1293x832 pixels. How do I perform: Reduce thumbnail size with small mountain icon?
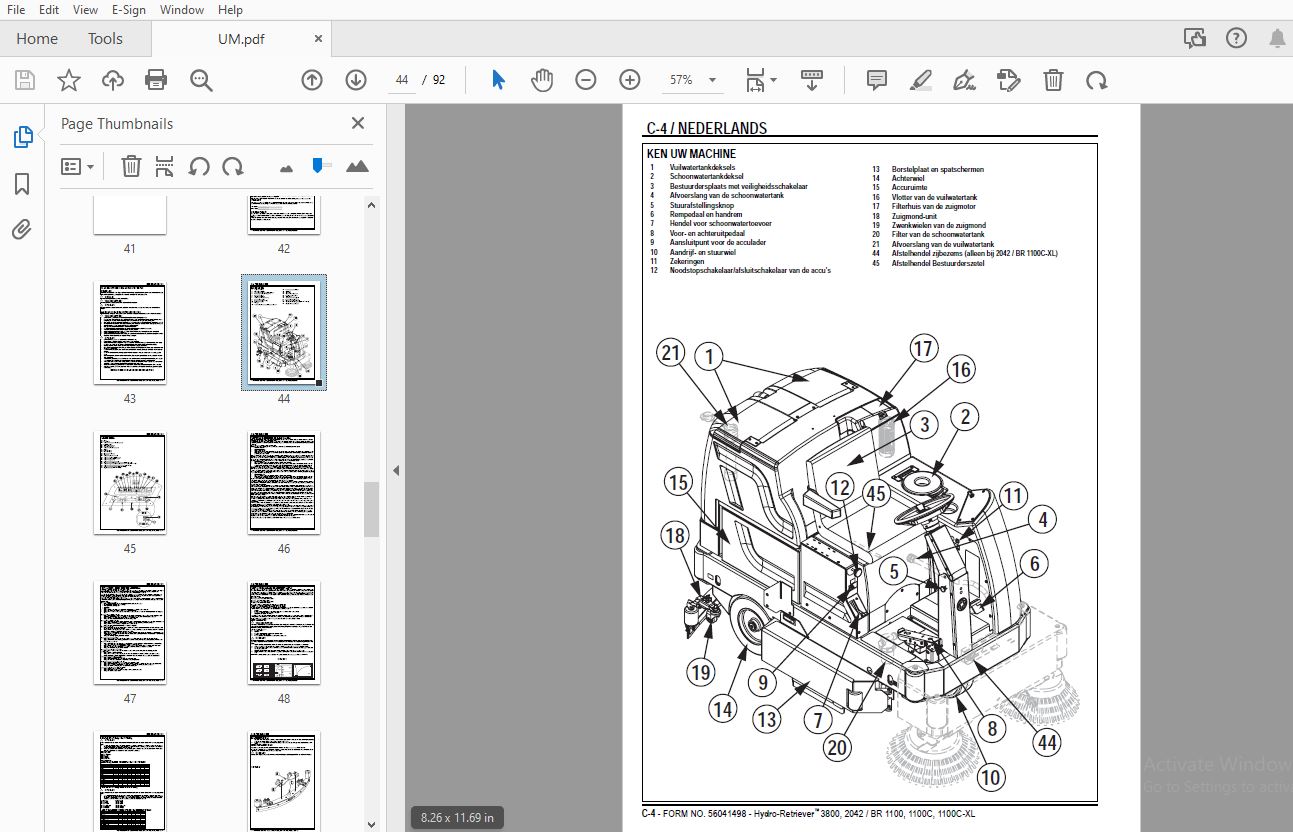pos(287,167)
